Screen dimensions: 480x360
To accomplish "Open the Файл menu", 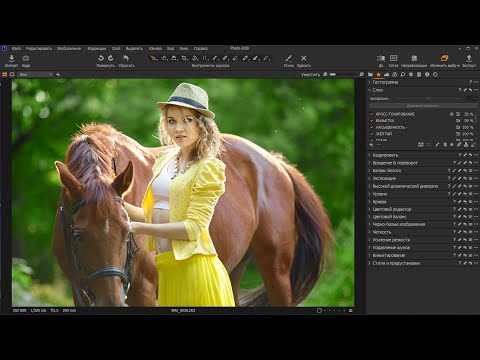I will [x=16, y=49].
